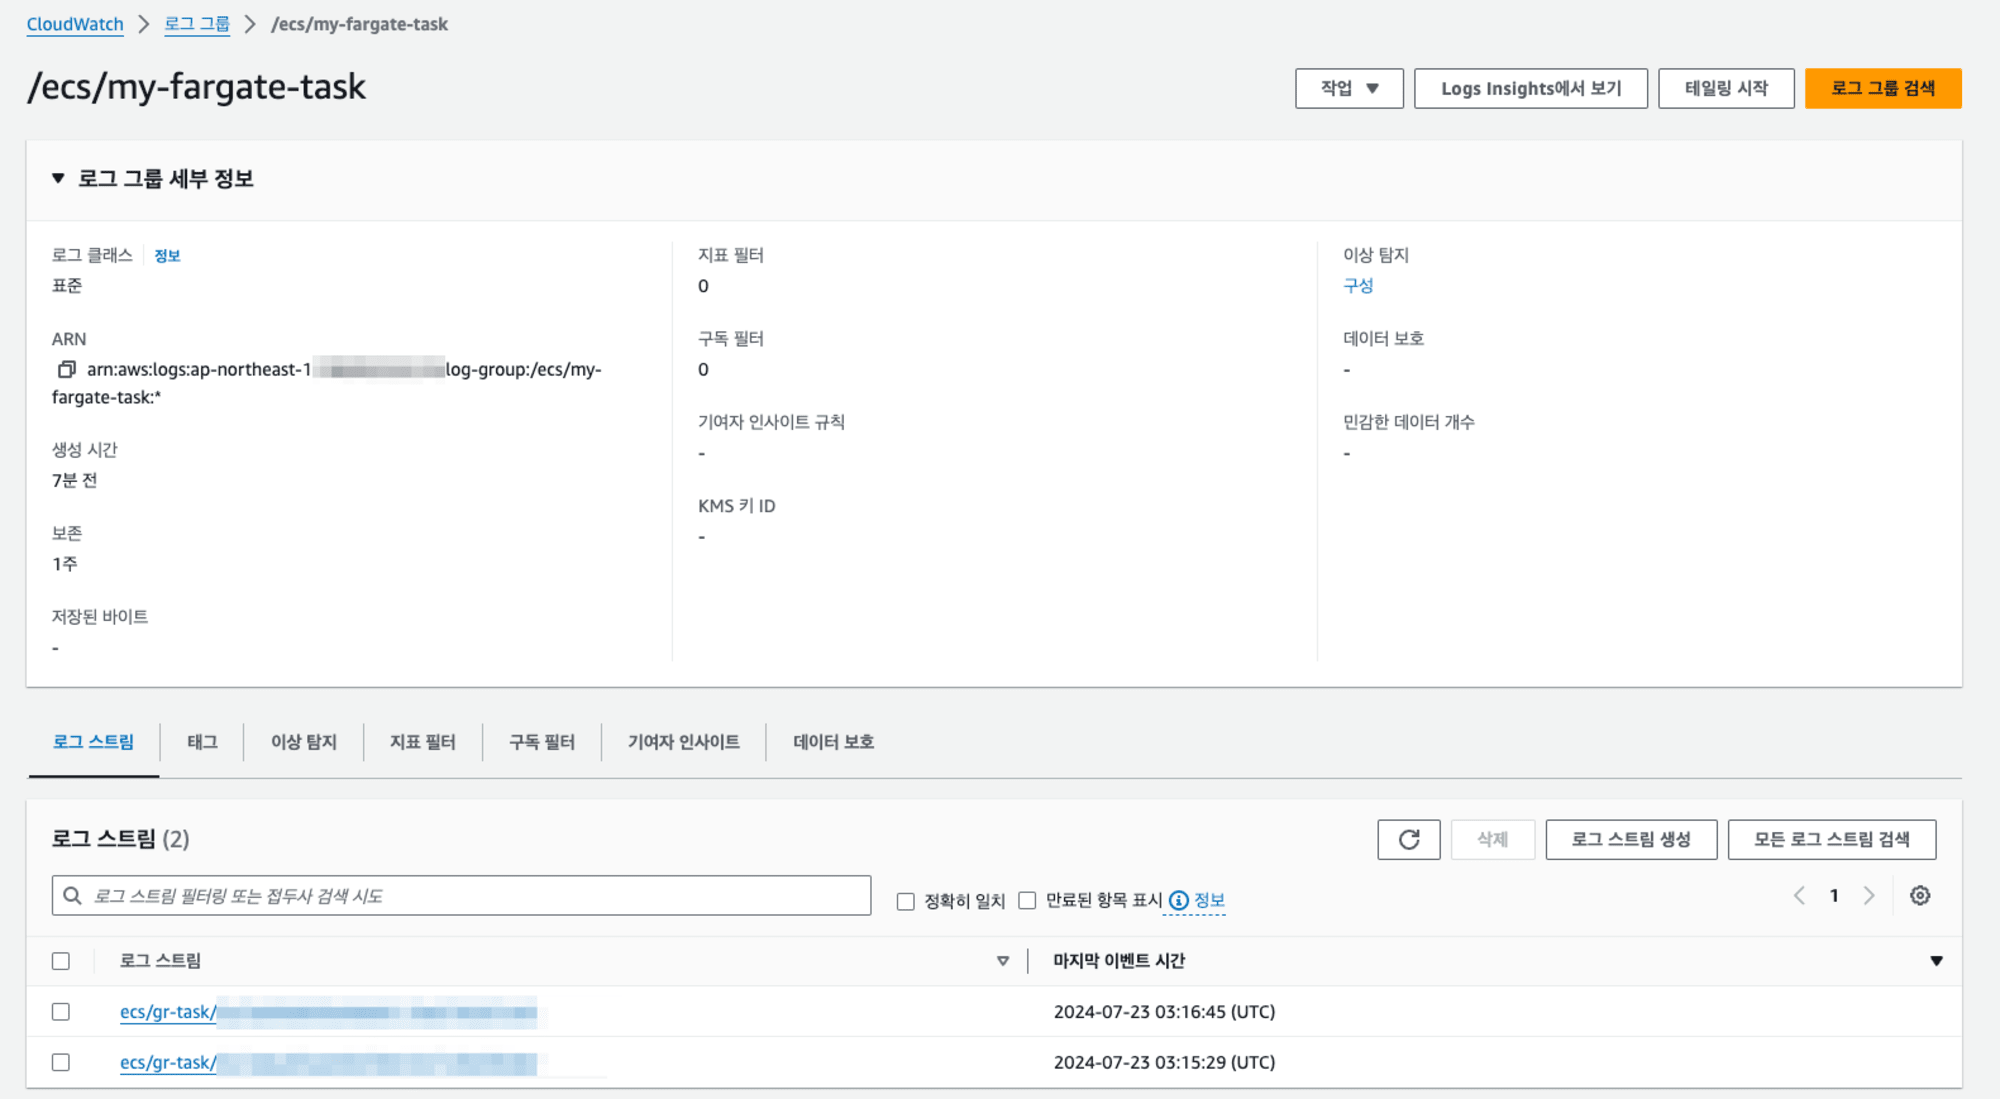Click the 7분 전 creation time value
The width and height of the screenshot is (2000, 1099).
click(x=75, y=481)
